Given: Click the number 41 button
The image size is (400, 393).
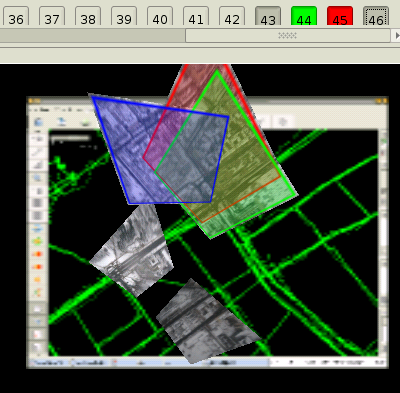Looking at the screenshot, I should tap(196, 16).
